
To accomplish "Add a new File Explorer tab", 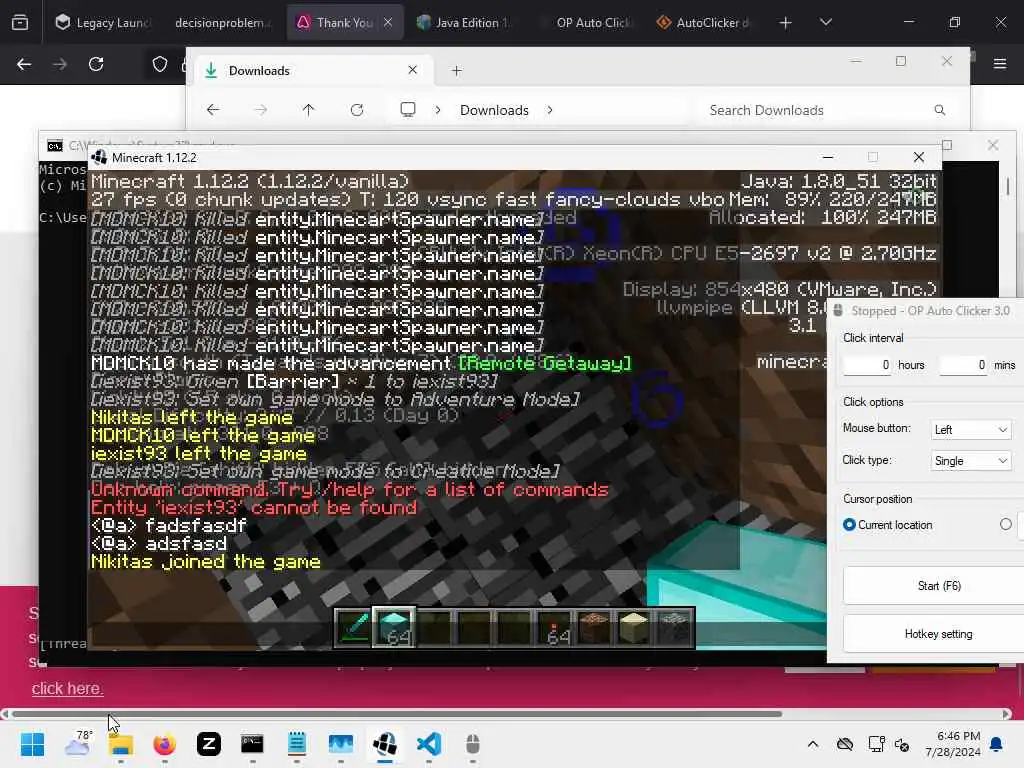I will point(456,71).
